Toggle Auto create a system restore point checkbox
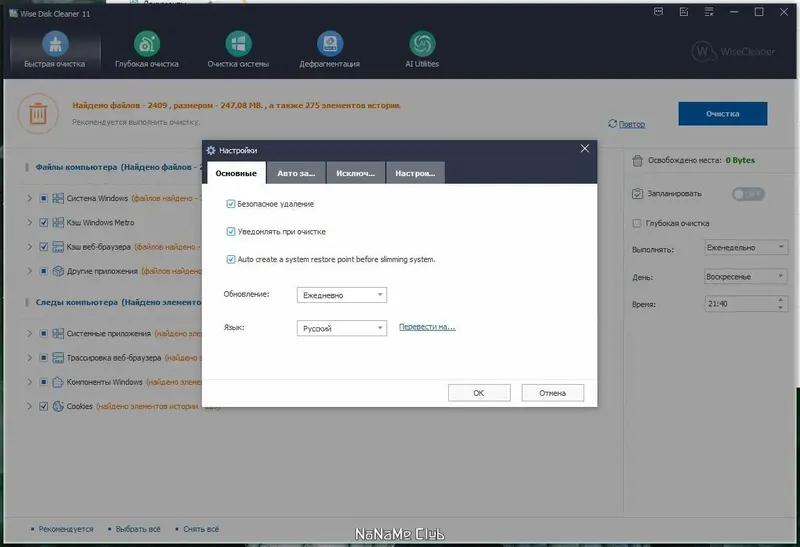 pyautogui.click(x=231, y=259)
